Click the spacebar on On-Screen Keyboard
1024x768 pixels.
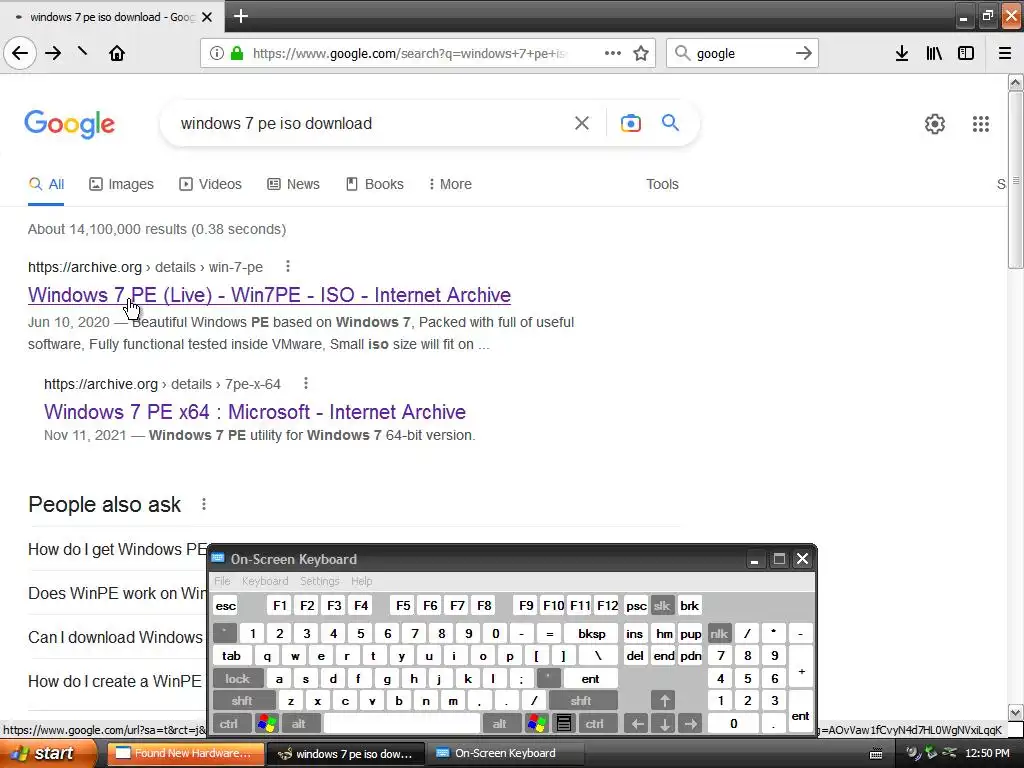coord(402,724)
